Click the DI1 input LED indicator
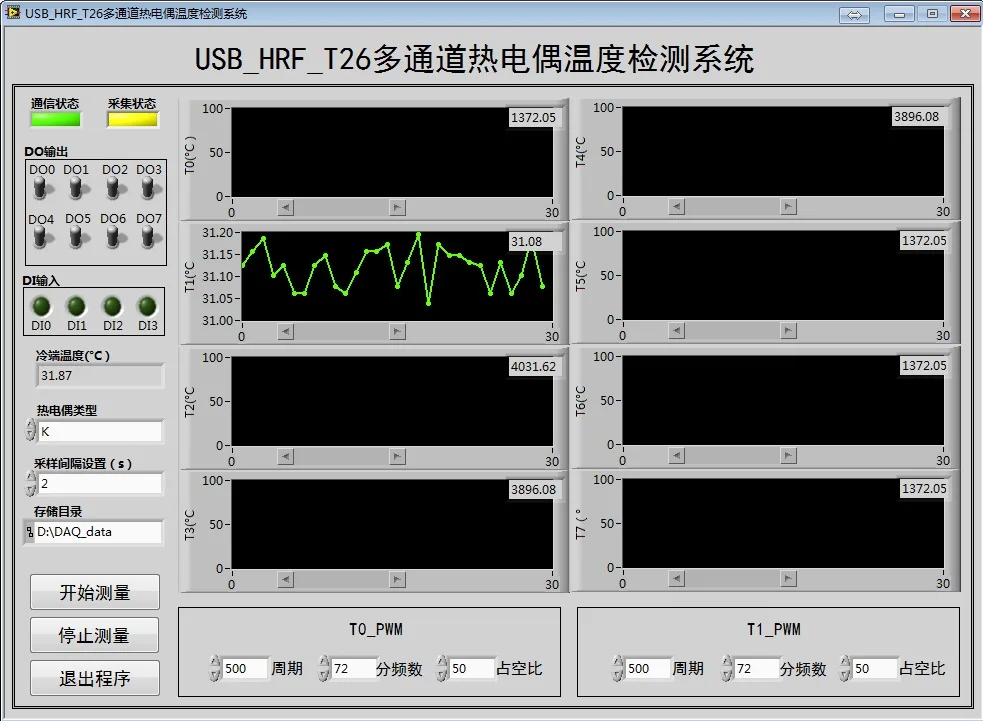 (x=76, y=307)
